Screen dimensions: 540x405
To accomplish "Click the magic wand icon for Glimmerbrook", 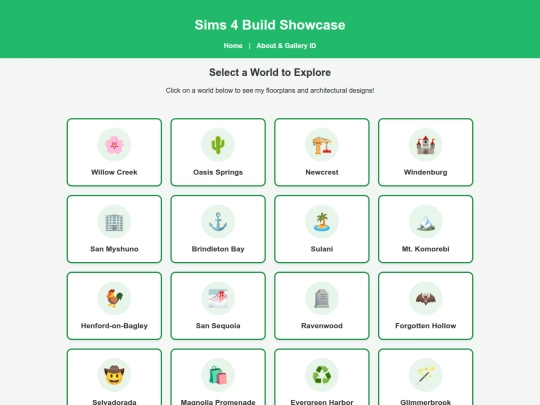I will [x=426, y=375].
